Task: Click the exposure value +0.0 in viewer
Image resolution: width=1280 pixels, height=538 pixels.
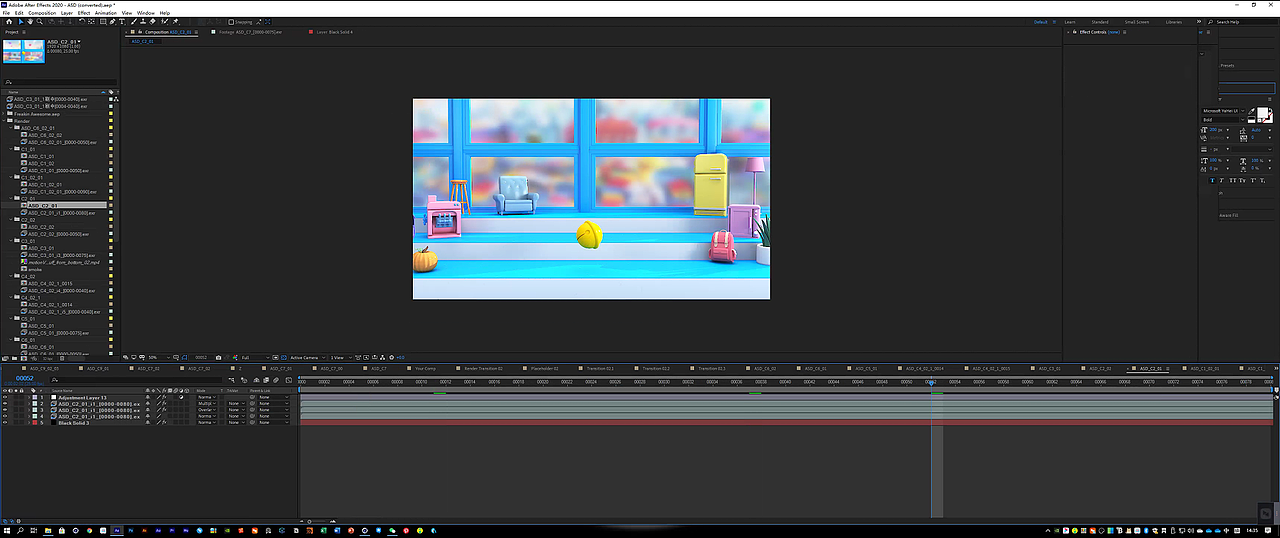Action: tap(401, 357)
